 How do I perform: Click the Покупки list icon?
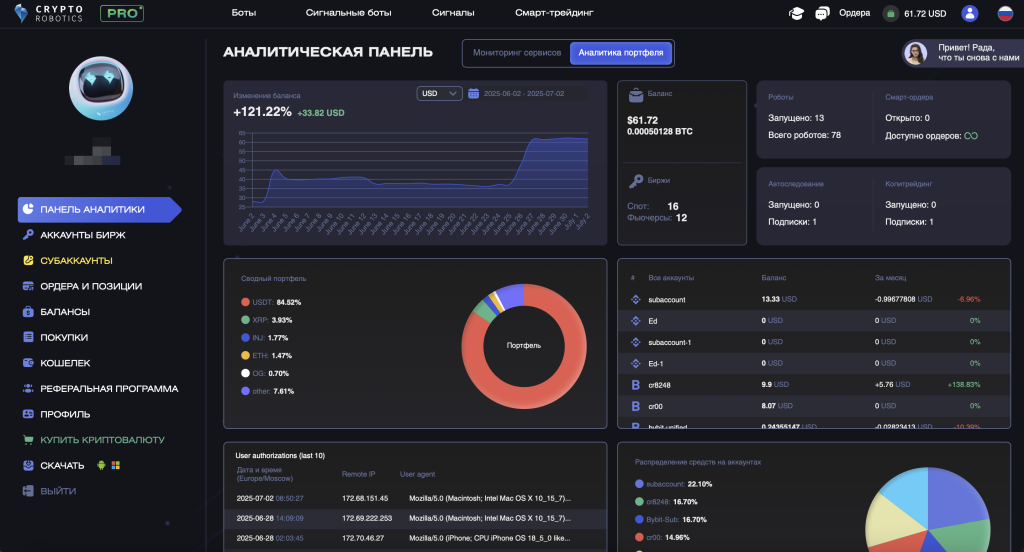click(28, 337)
